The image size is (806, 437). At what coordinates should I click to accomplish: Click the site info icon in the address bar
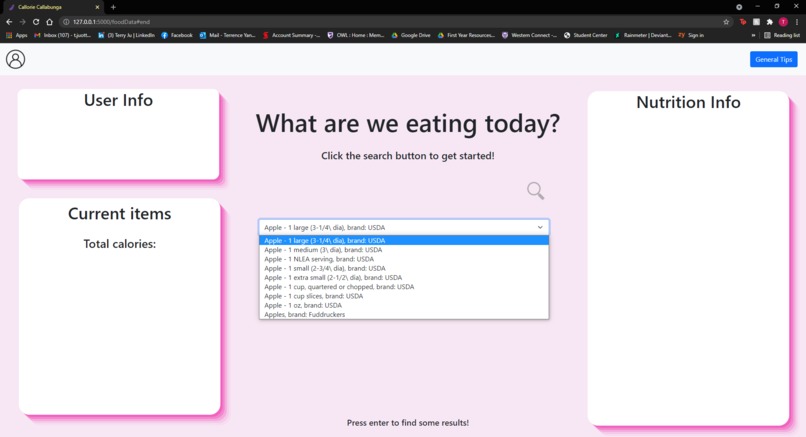click(x=66, y=22)
